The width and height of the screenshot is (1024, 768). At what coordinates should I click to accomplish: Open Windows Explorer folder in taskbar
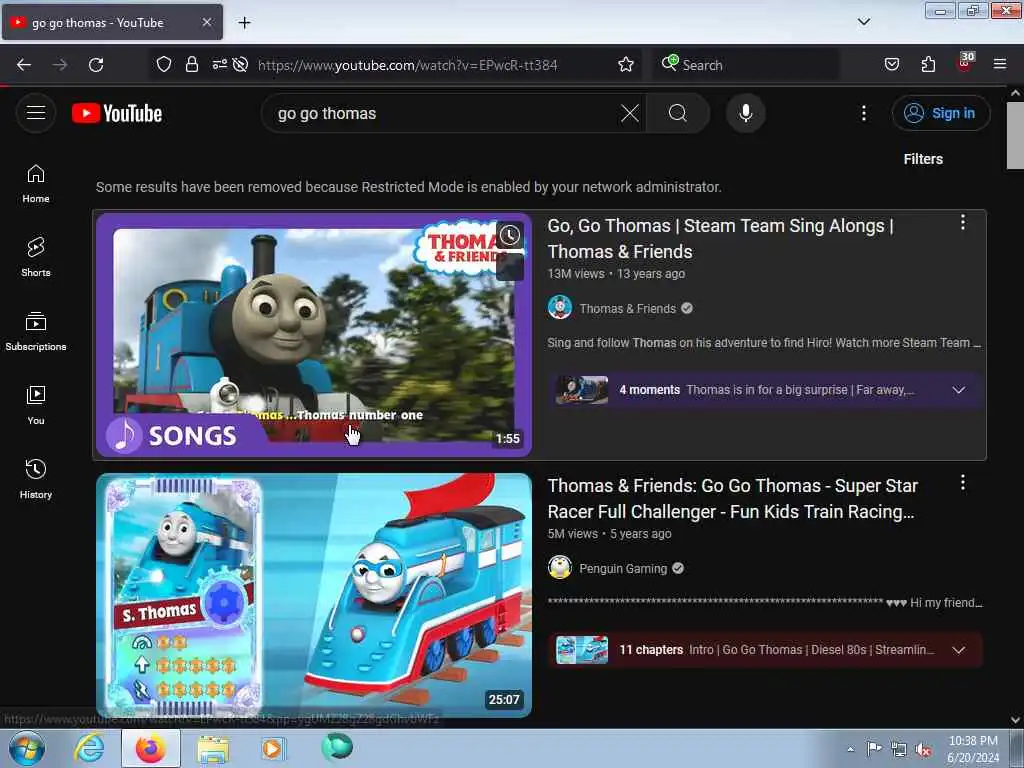213,748
